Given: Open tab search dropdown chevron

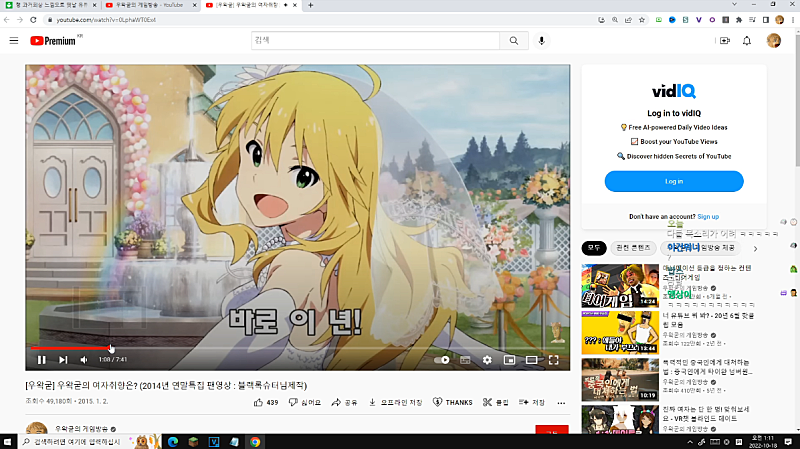Looking at the screenshot, I should point(734,5).
